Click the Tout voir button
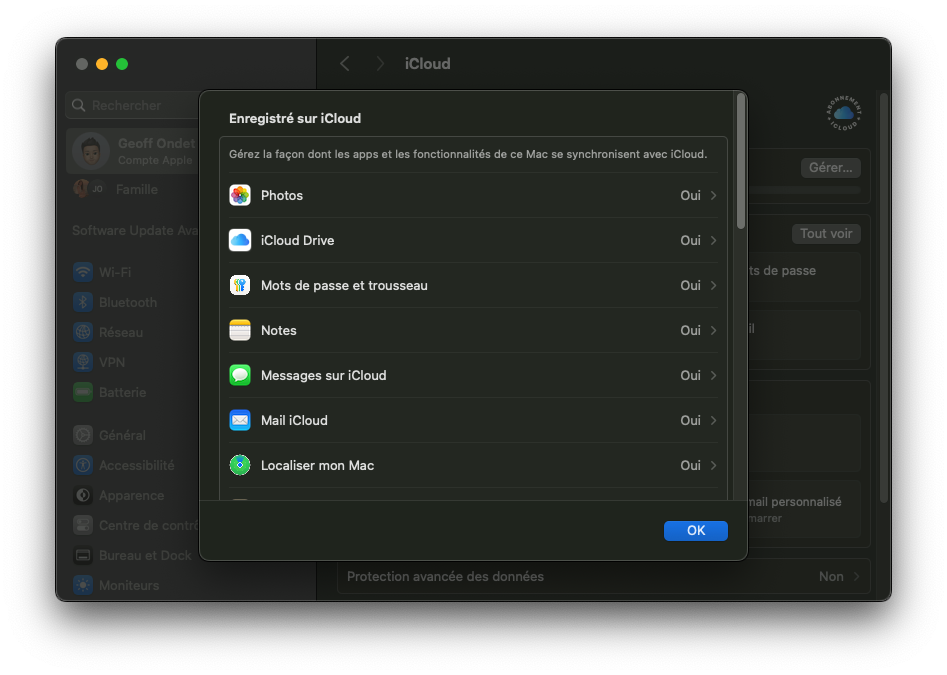The image size is (947, 675). tap(826, 234)
